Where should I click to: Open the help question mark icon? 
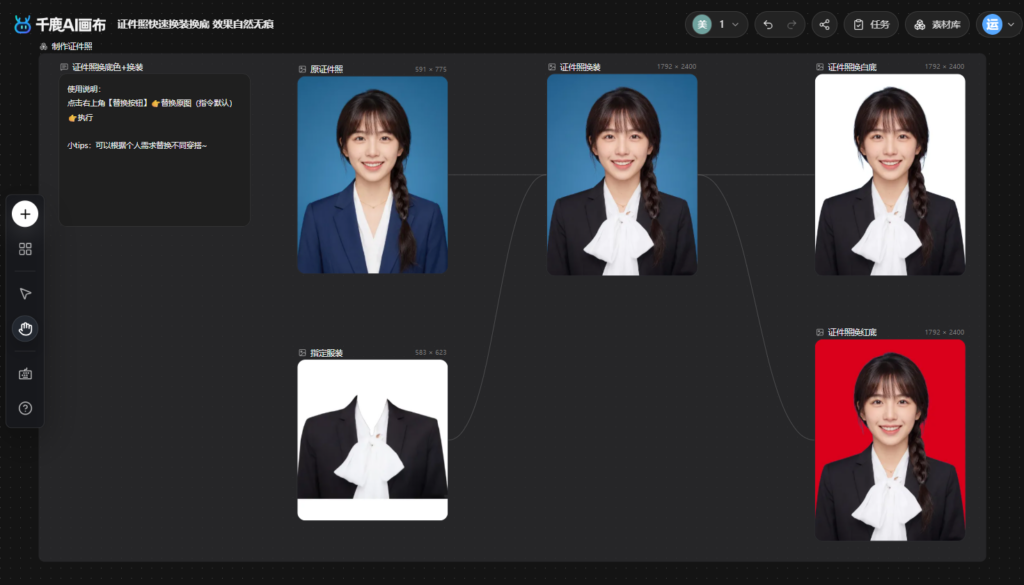click(x=25, y=408)
